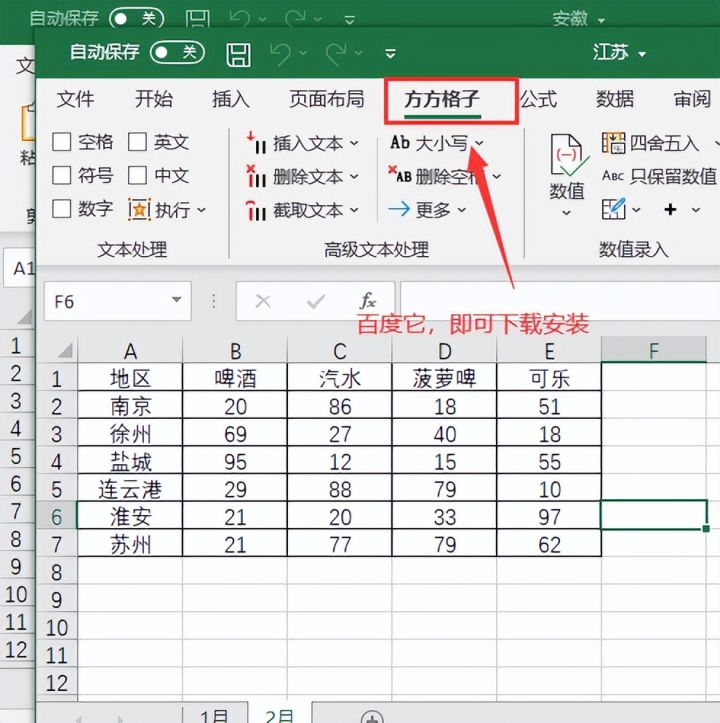
Task: Click the formula bar Cancel X icon
Action: [263, 302]
